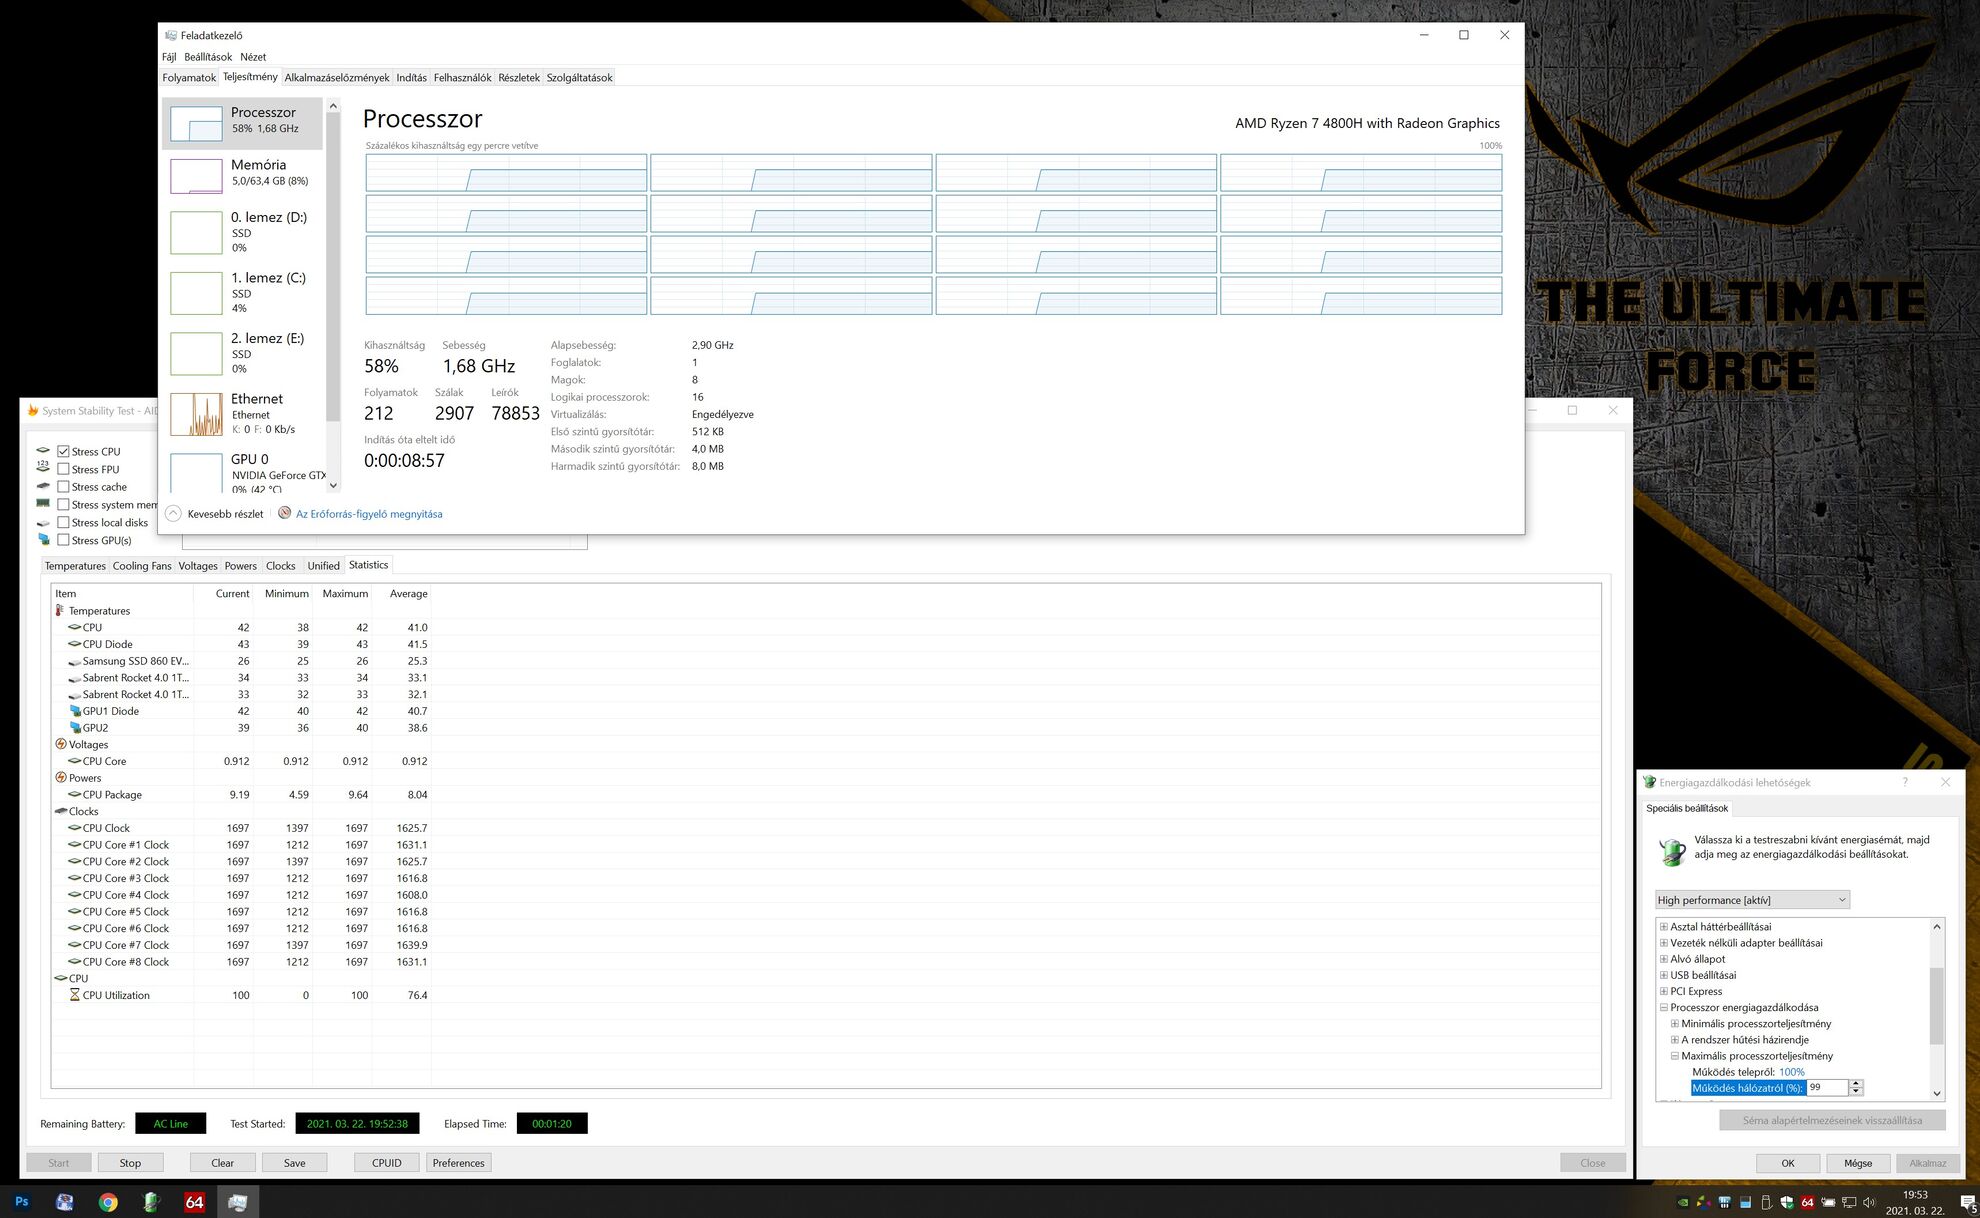Expand USB beállításai tree node

pos(1664,975)
